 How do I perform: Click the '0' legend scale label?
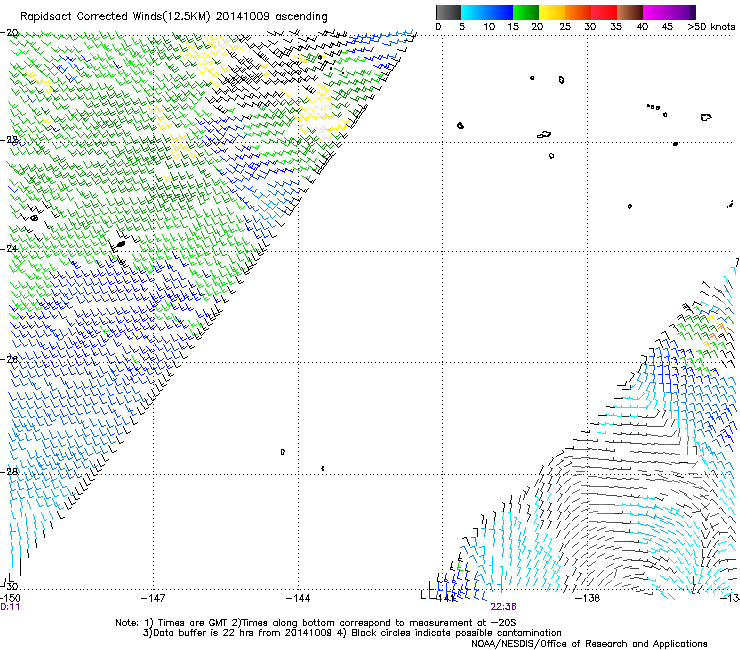tap(438, 27)
